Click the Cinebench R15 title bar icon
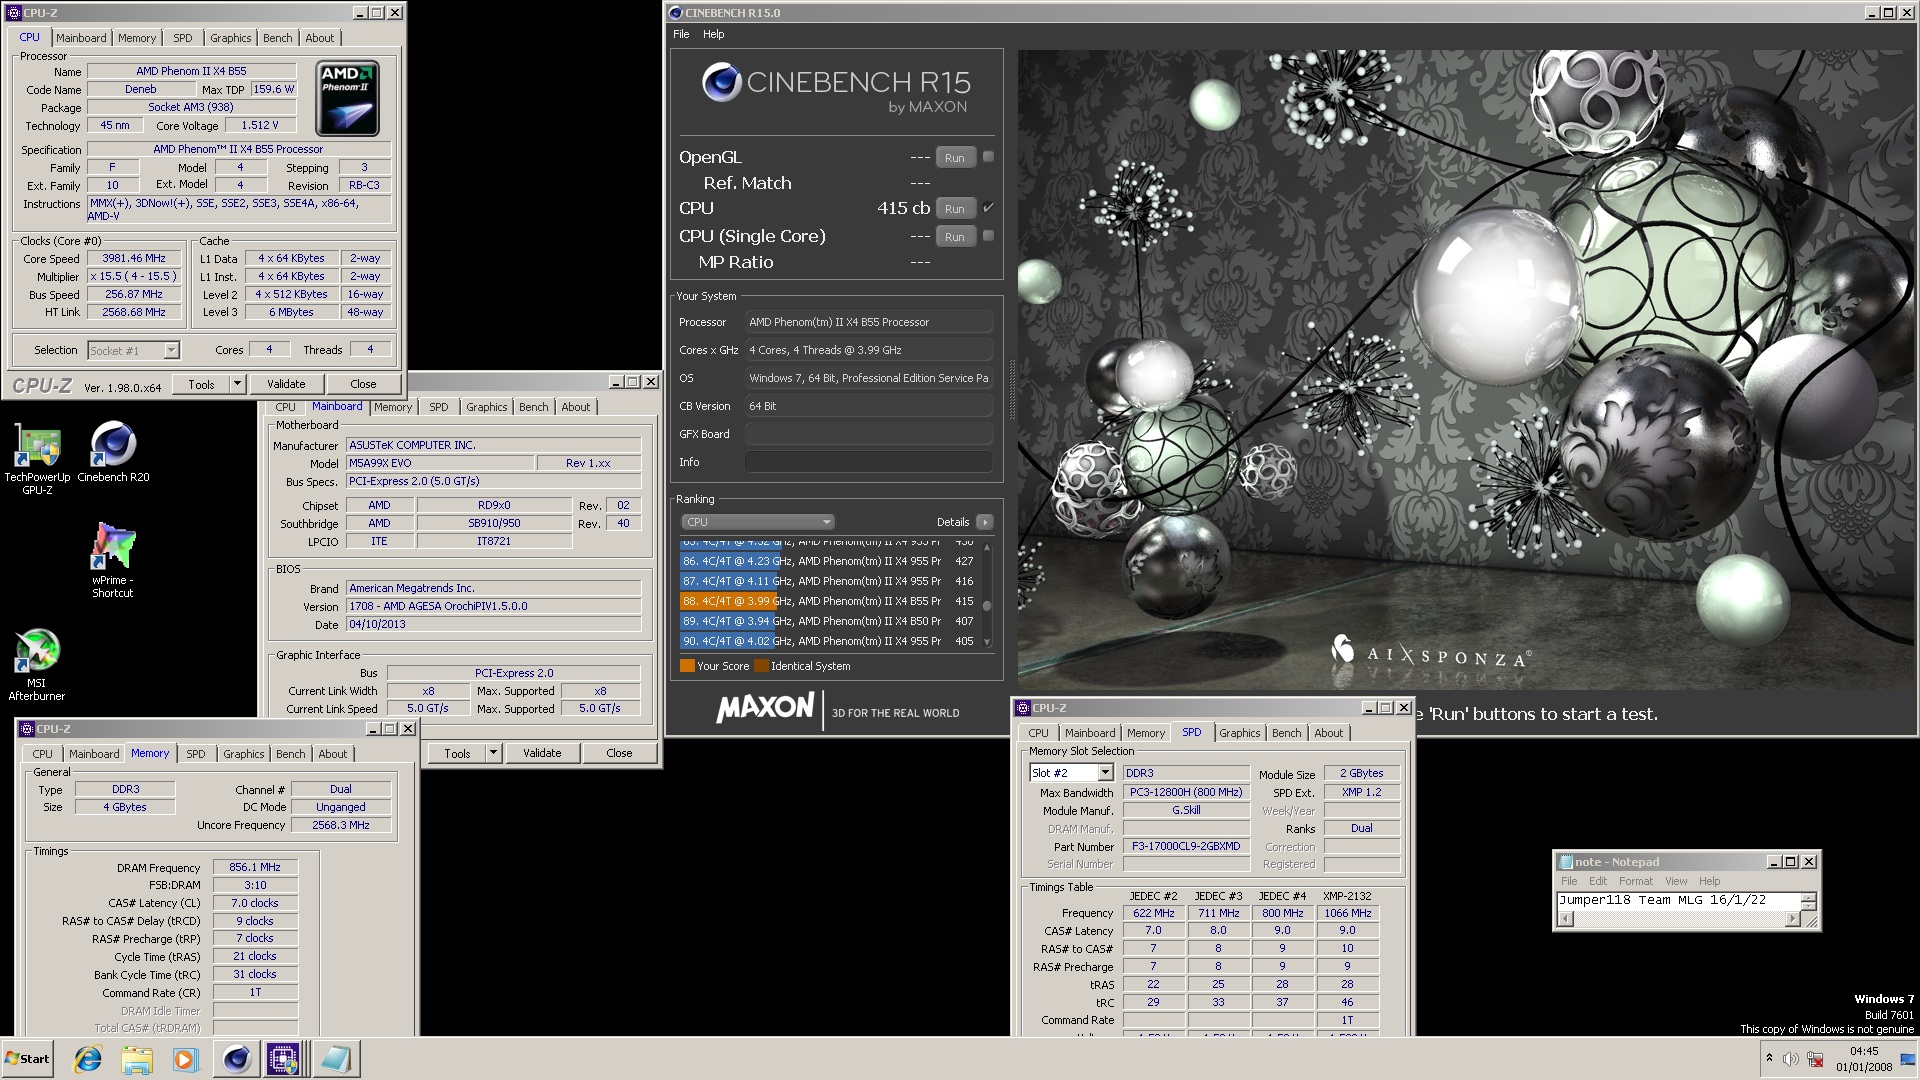Screen dimensions: 1920x1080 [675, 13]
